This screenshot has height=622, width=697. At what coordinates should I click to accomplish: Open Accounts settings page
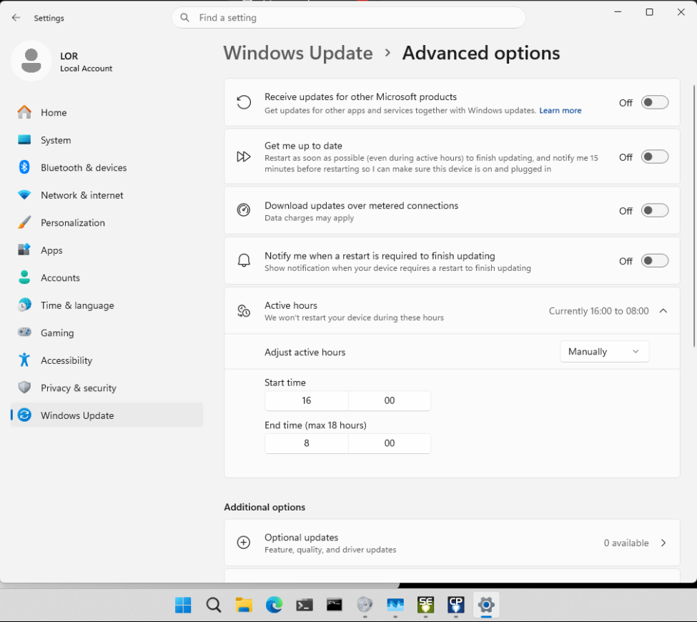point(107,278)
